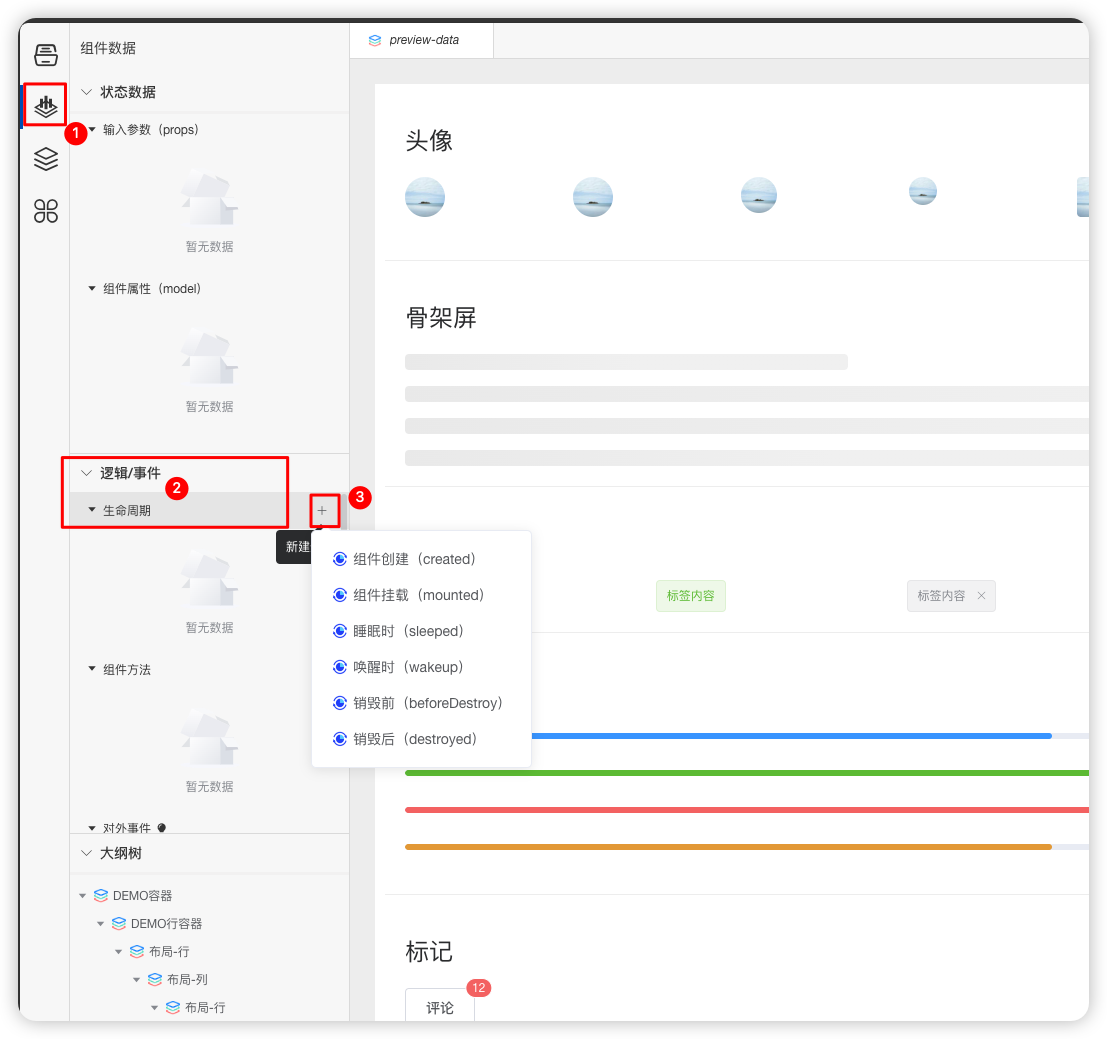1107x1039 pixels.
Task: Click the plus icon beside 生命周期
Action: [x=322, y=510]
